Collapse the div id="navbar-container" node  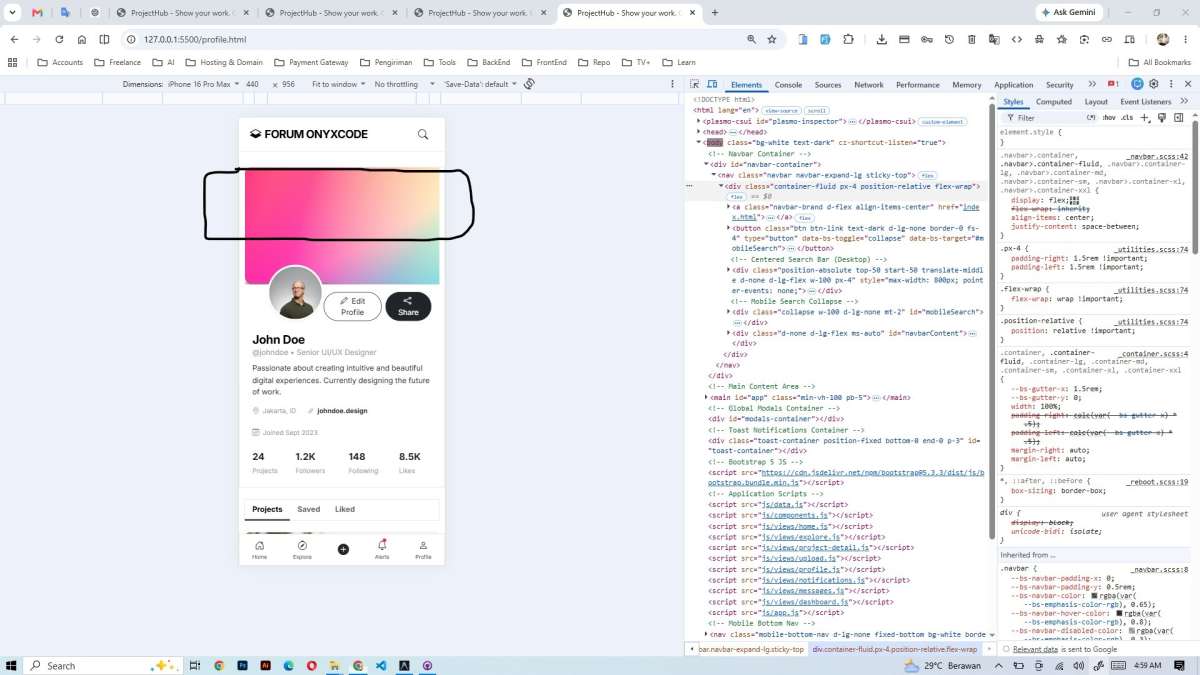707,164
